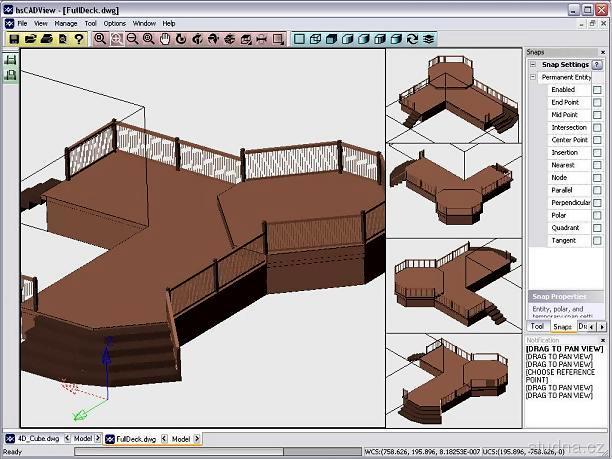Switch to the Snaps panel tab
Screen dimensions: 612x459
(562, 327)
